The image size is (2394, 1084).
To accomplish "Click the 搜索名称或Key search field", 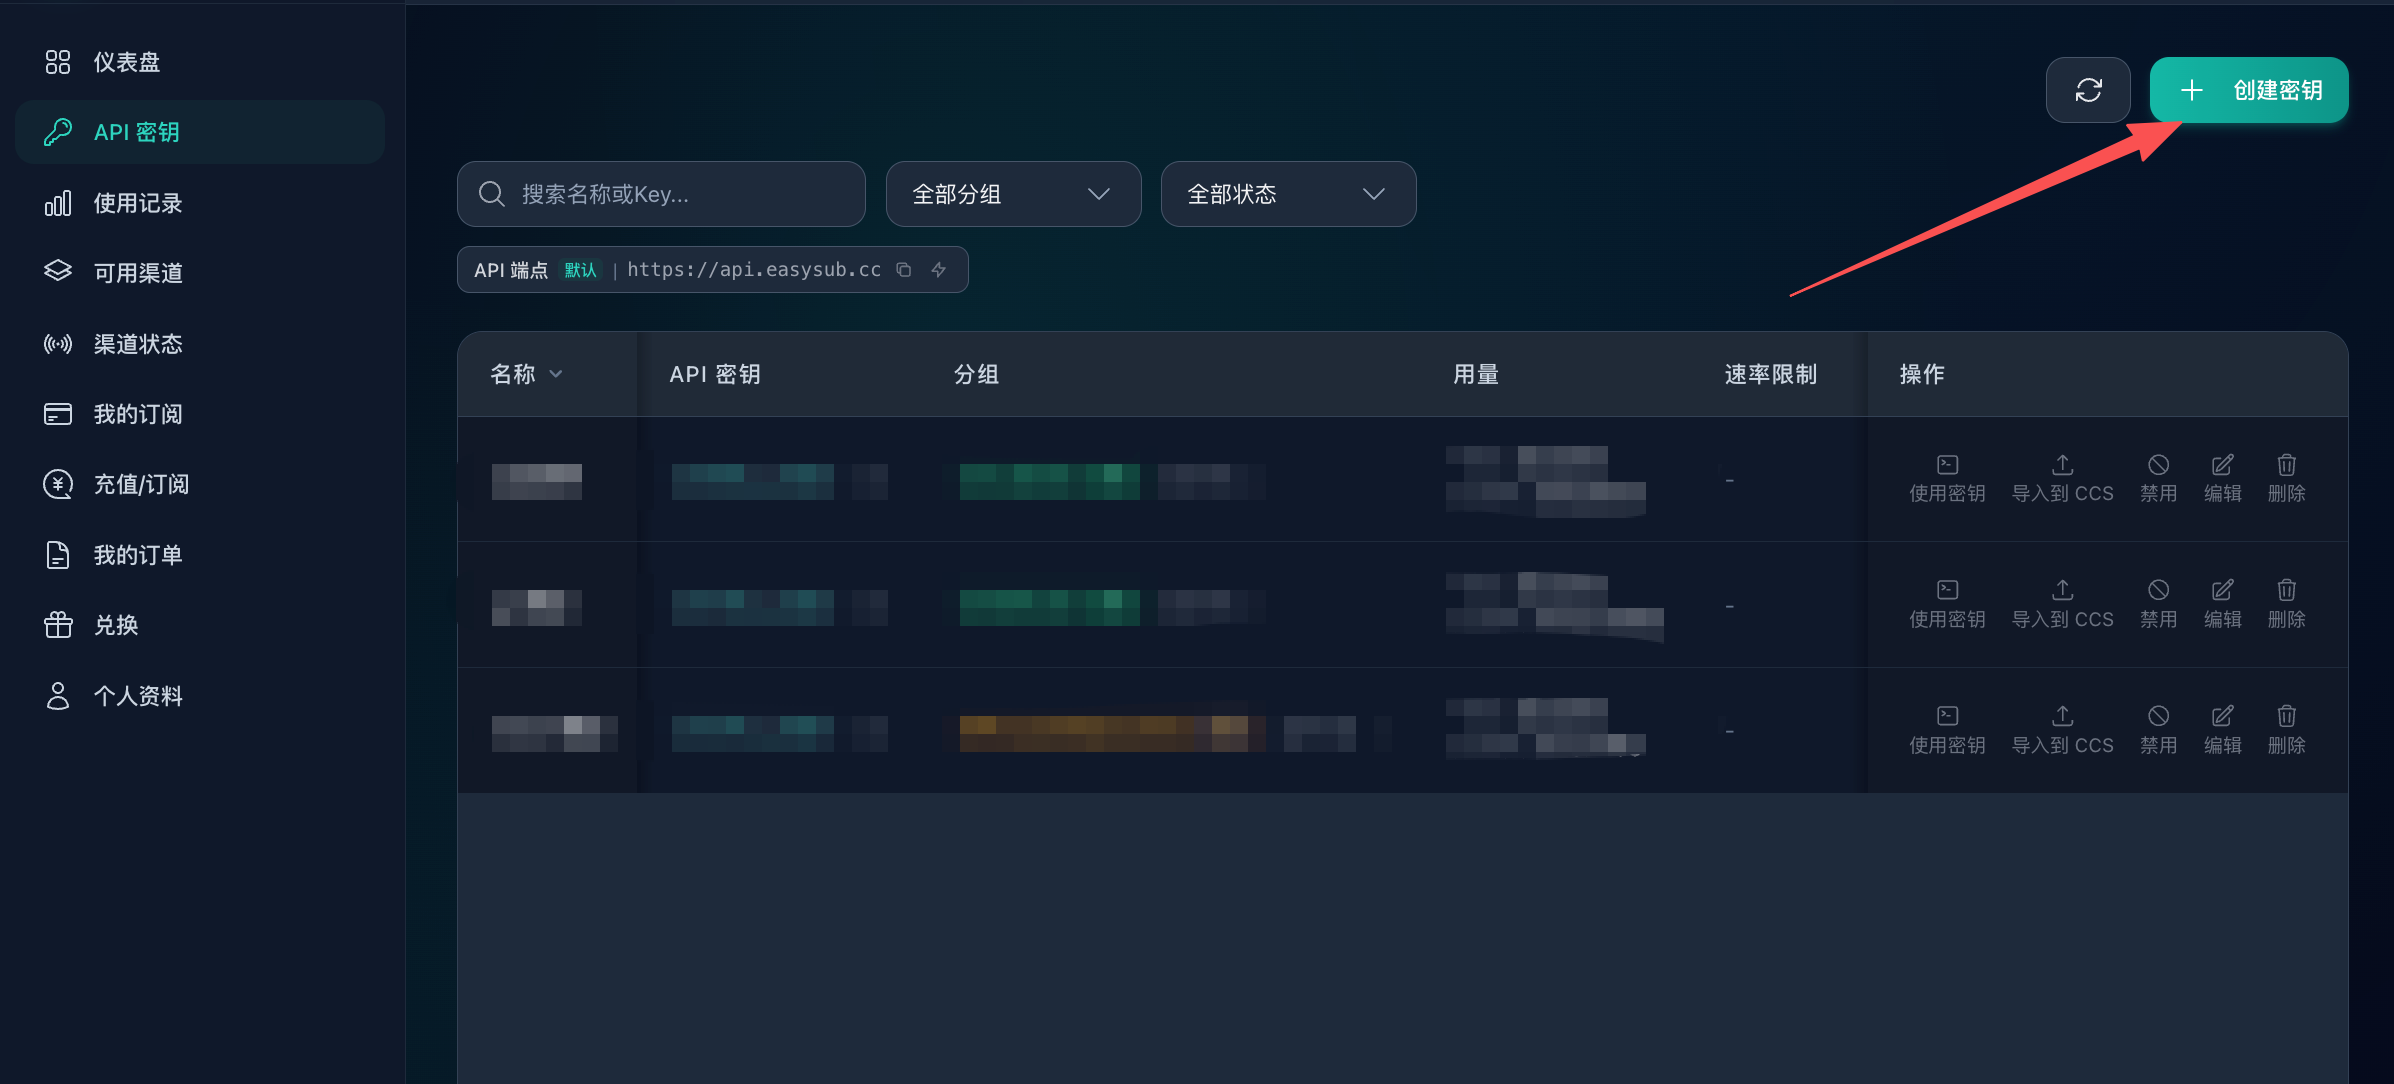I will pos(661,194).
